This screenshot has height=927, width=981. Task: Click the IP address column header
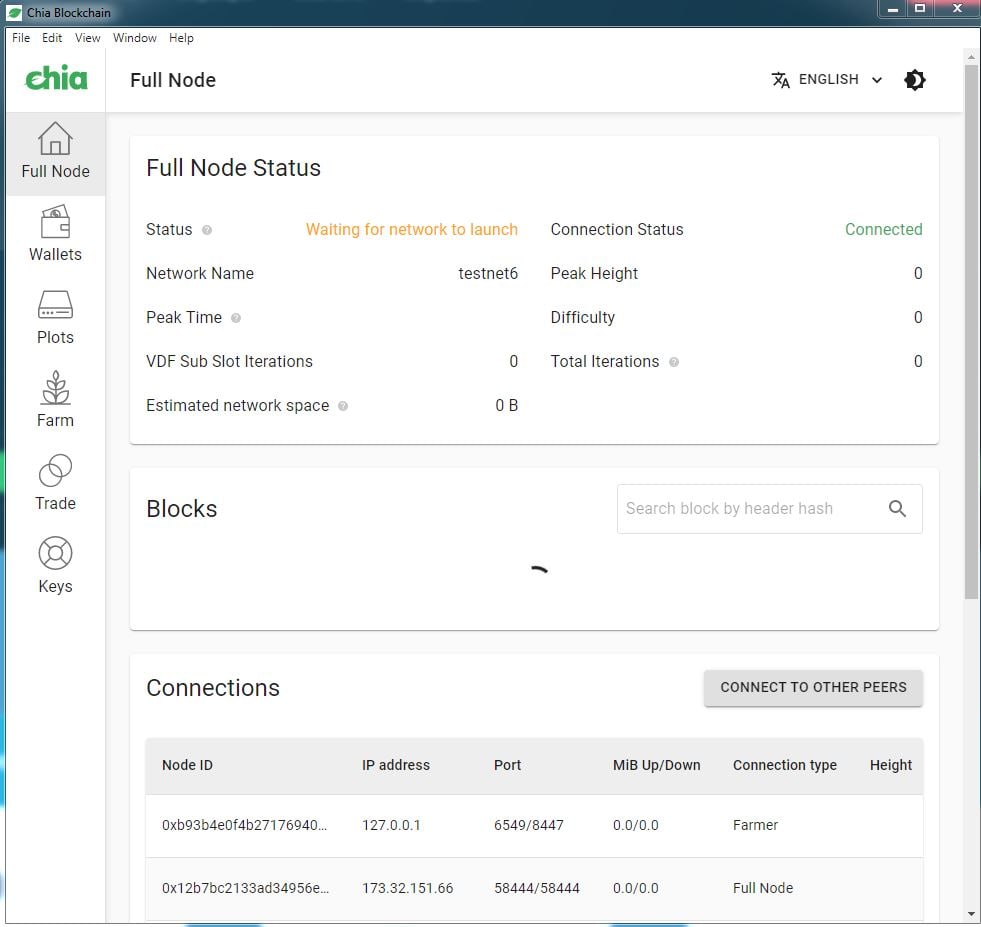(395, 765)
